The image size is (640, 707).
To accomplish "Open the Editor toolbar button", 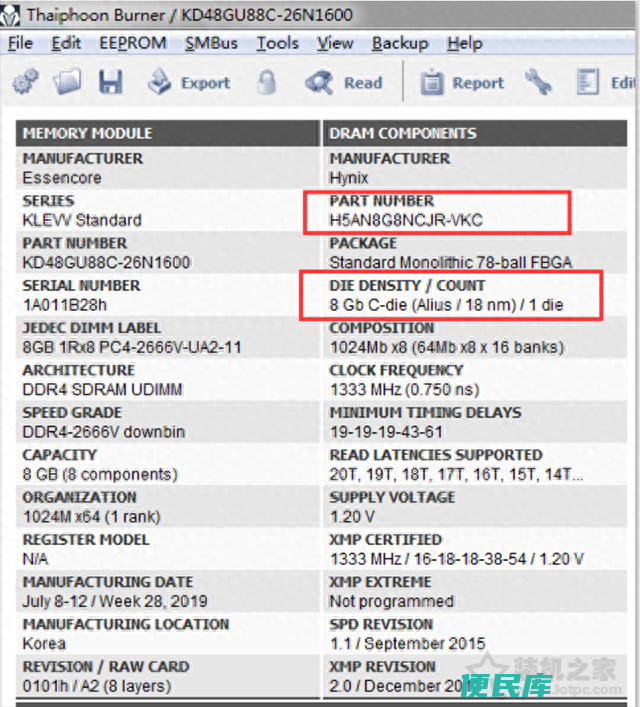I will tap(606, 83).
